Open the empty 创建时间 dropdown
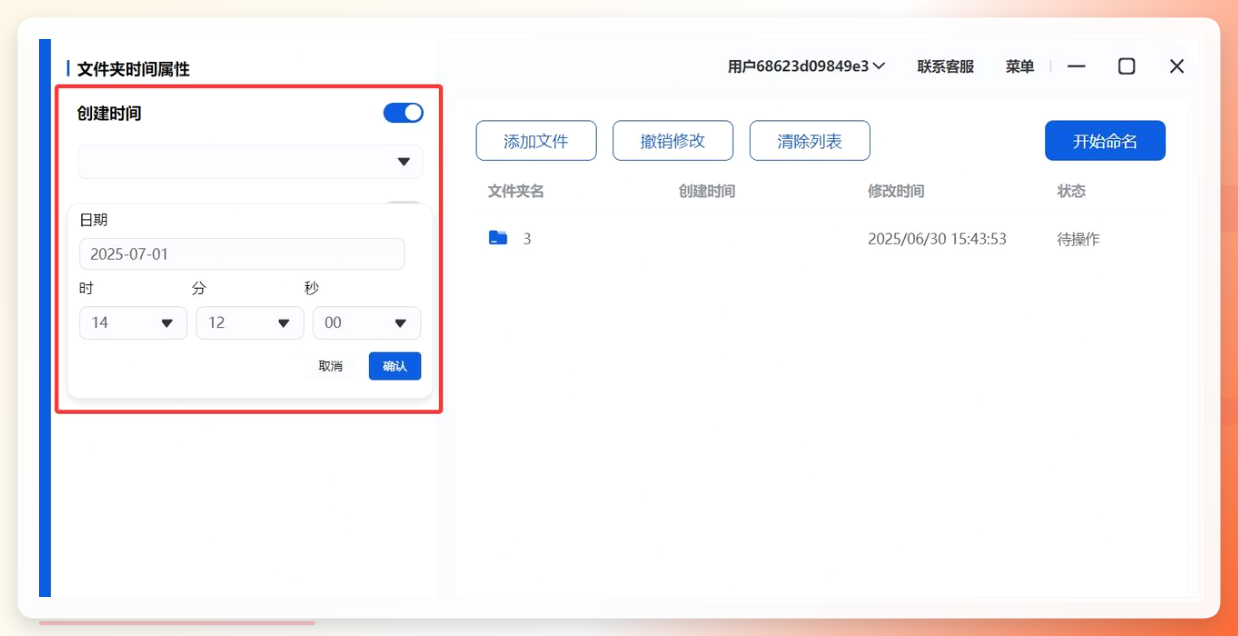This screenshot has width=1238, height=636. point(250,162)
